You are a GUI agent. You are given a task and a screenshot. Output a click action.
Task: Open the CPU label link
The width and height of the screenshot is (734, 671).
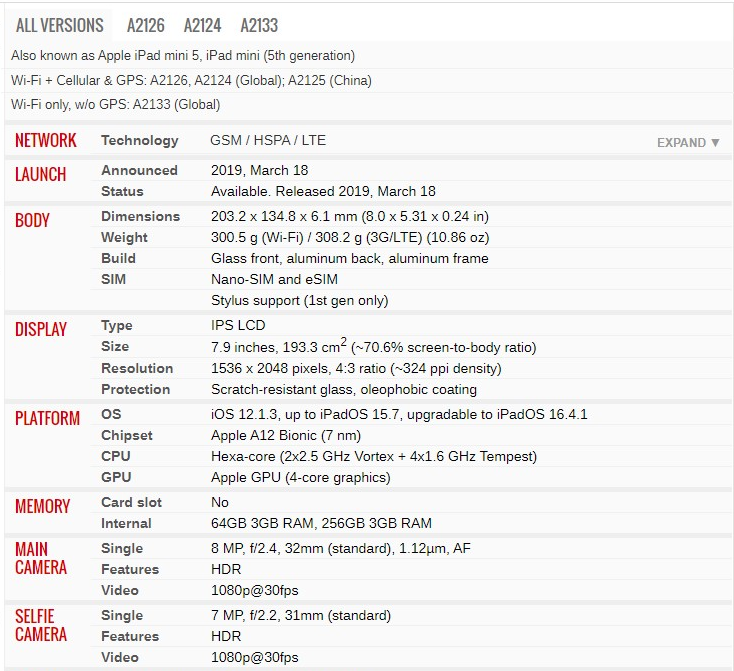tap(116, 457)
